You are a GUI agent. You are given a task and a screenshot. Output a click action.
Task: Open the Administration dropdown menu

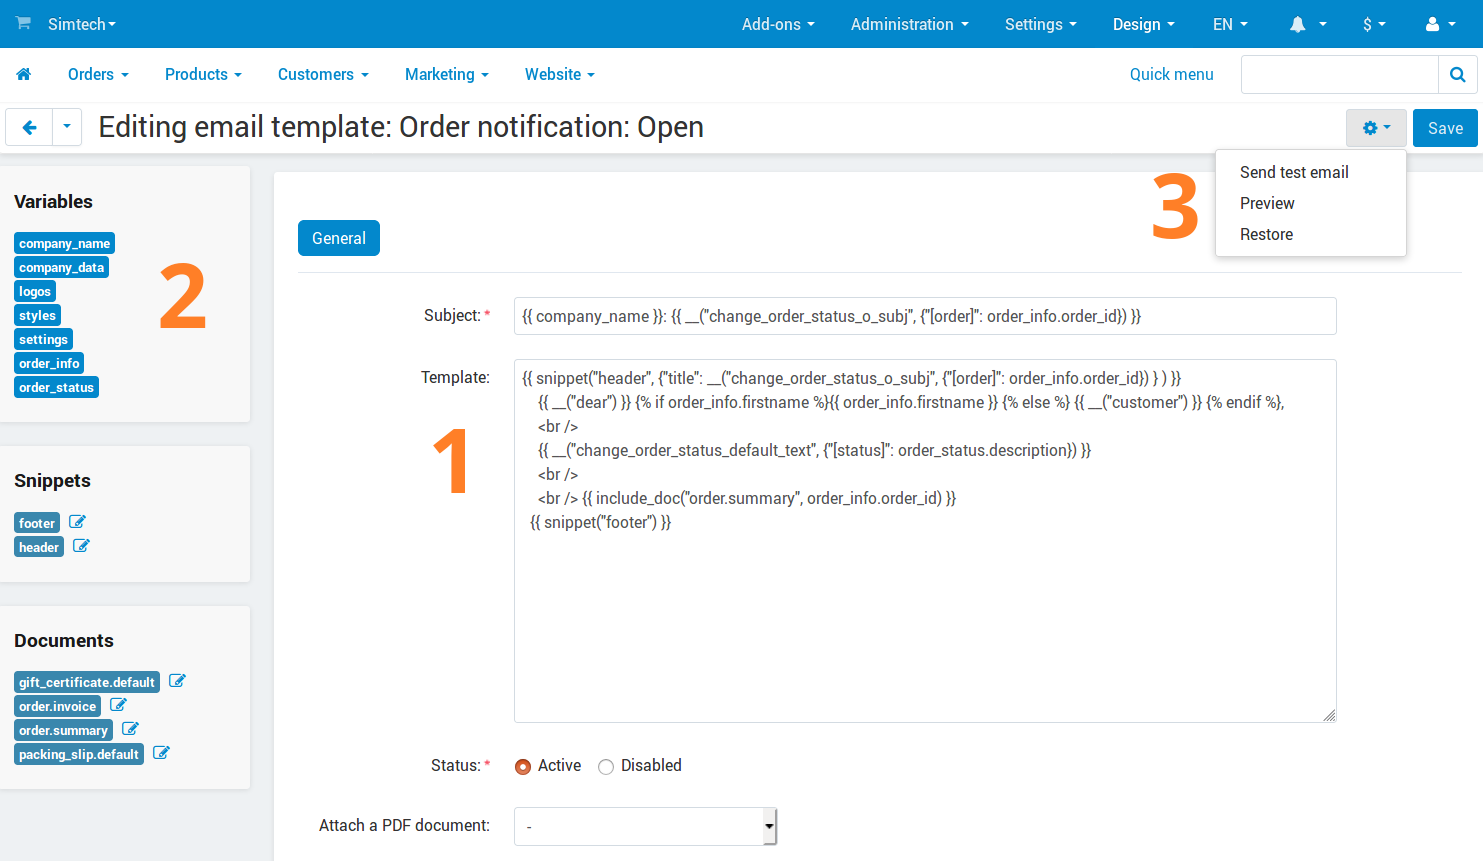pos(910,24)
